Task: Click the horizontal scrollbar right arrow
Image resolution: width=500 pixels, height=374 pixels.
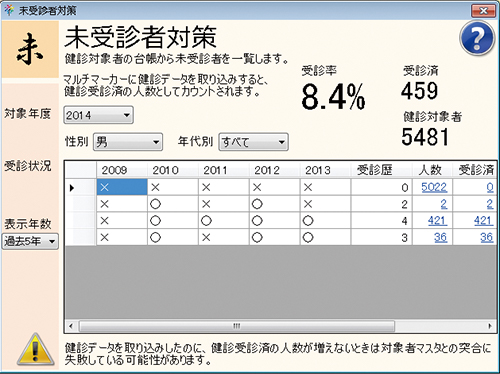Action: coord(490,326)
